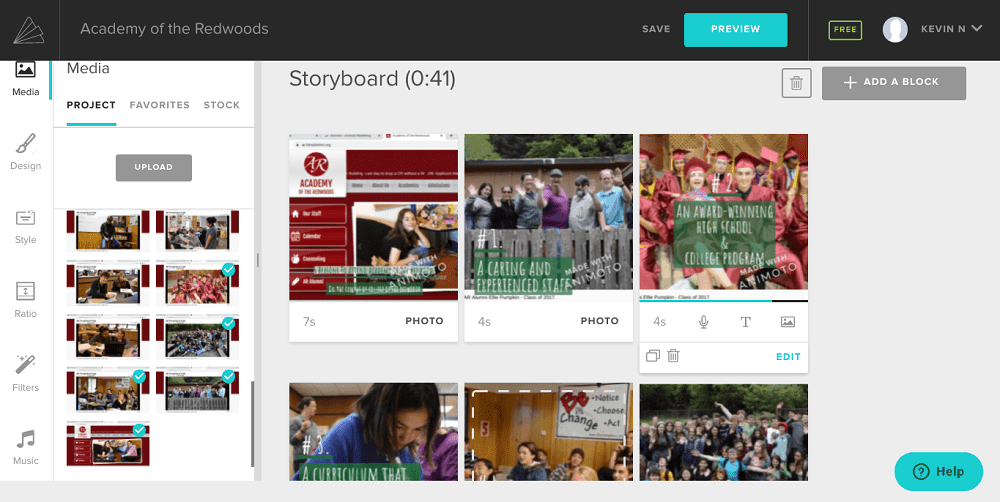Click the media panel vertical scrollbar

253,424
